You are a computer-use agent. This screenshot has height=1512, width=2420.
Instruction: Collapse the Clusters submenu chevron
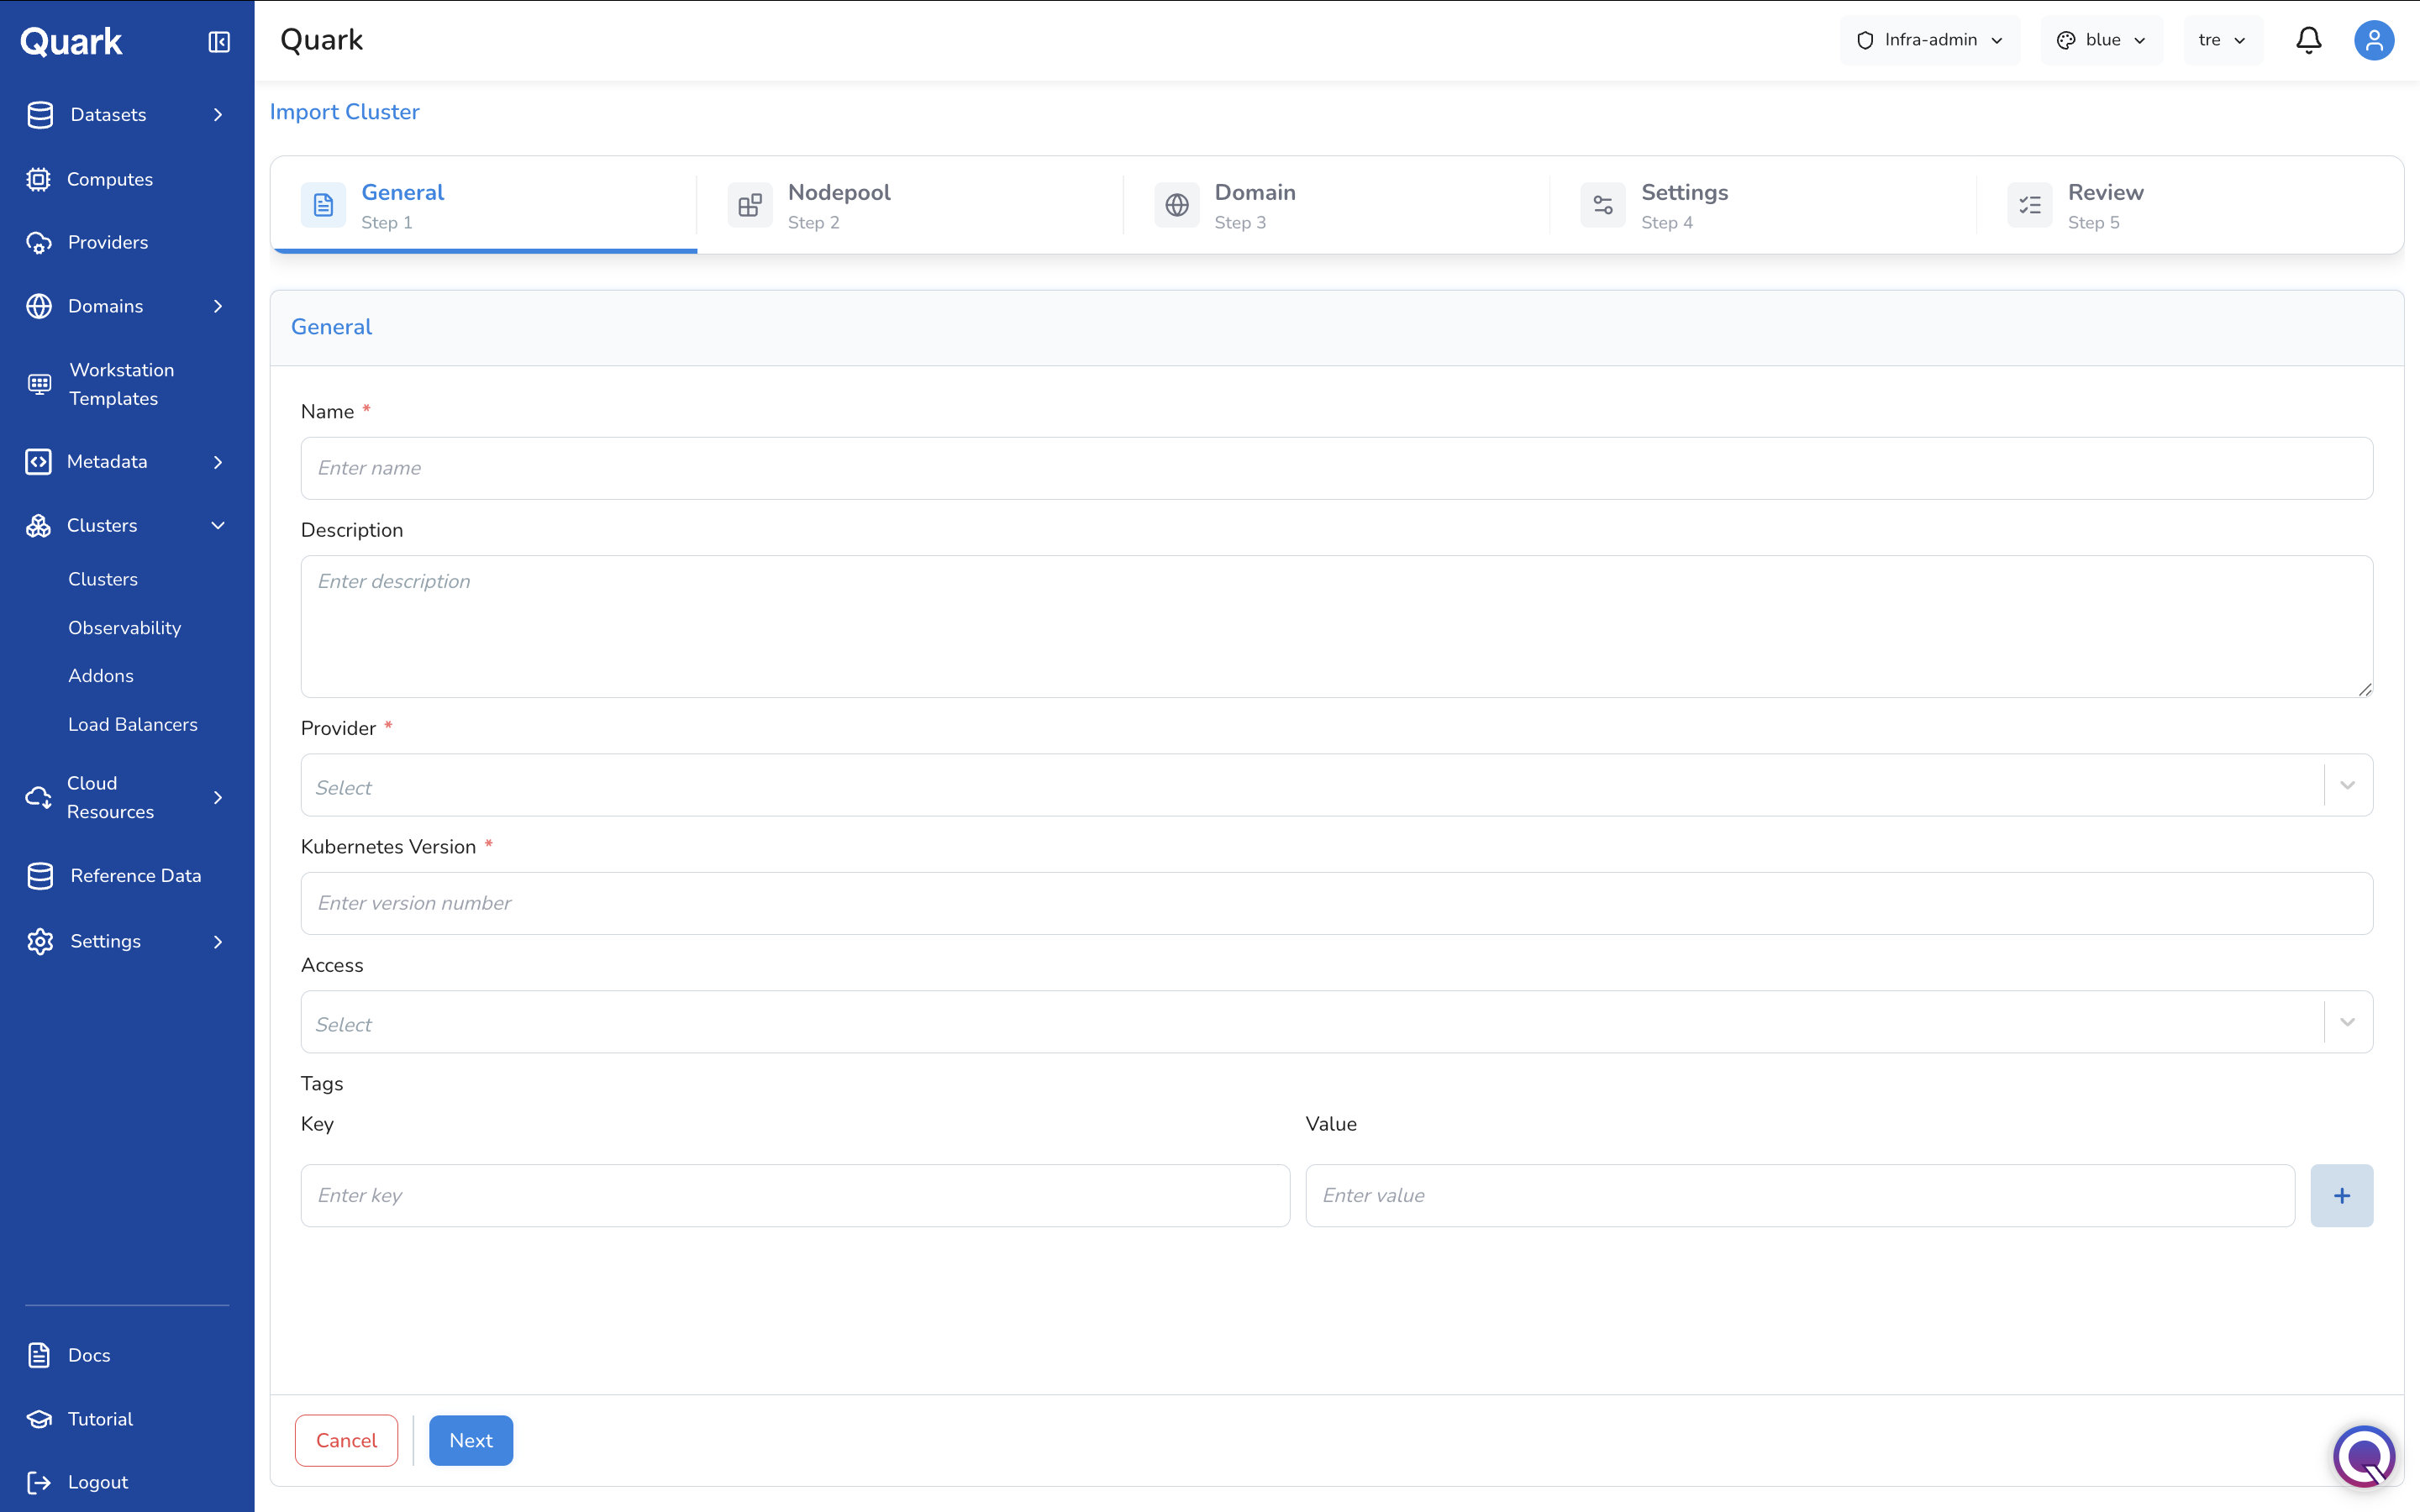218,526
